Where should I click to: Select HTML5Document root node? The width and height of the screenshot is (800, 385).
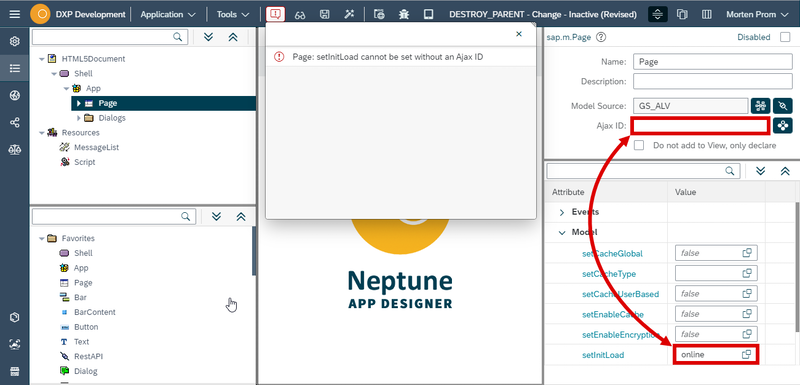click(93, 59)
